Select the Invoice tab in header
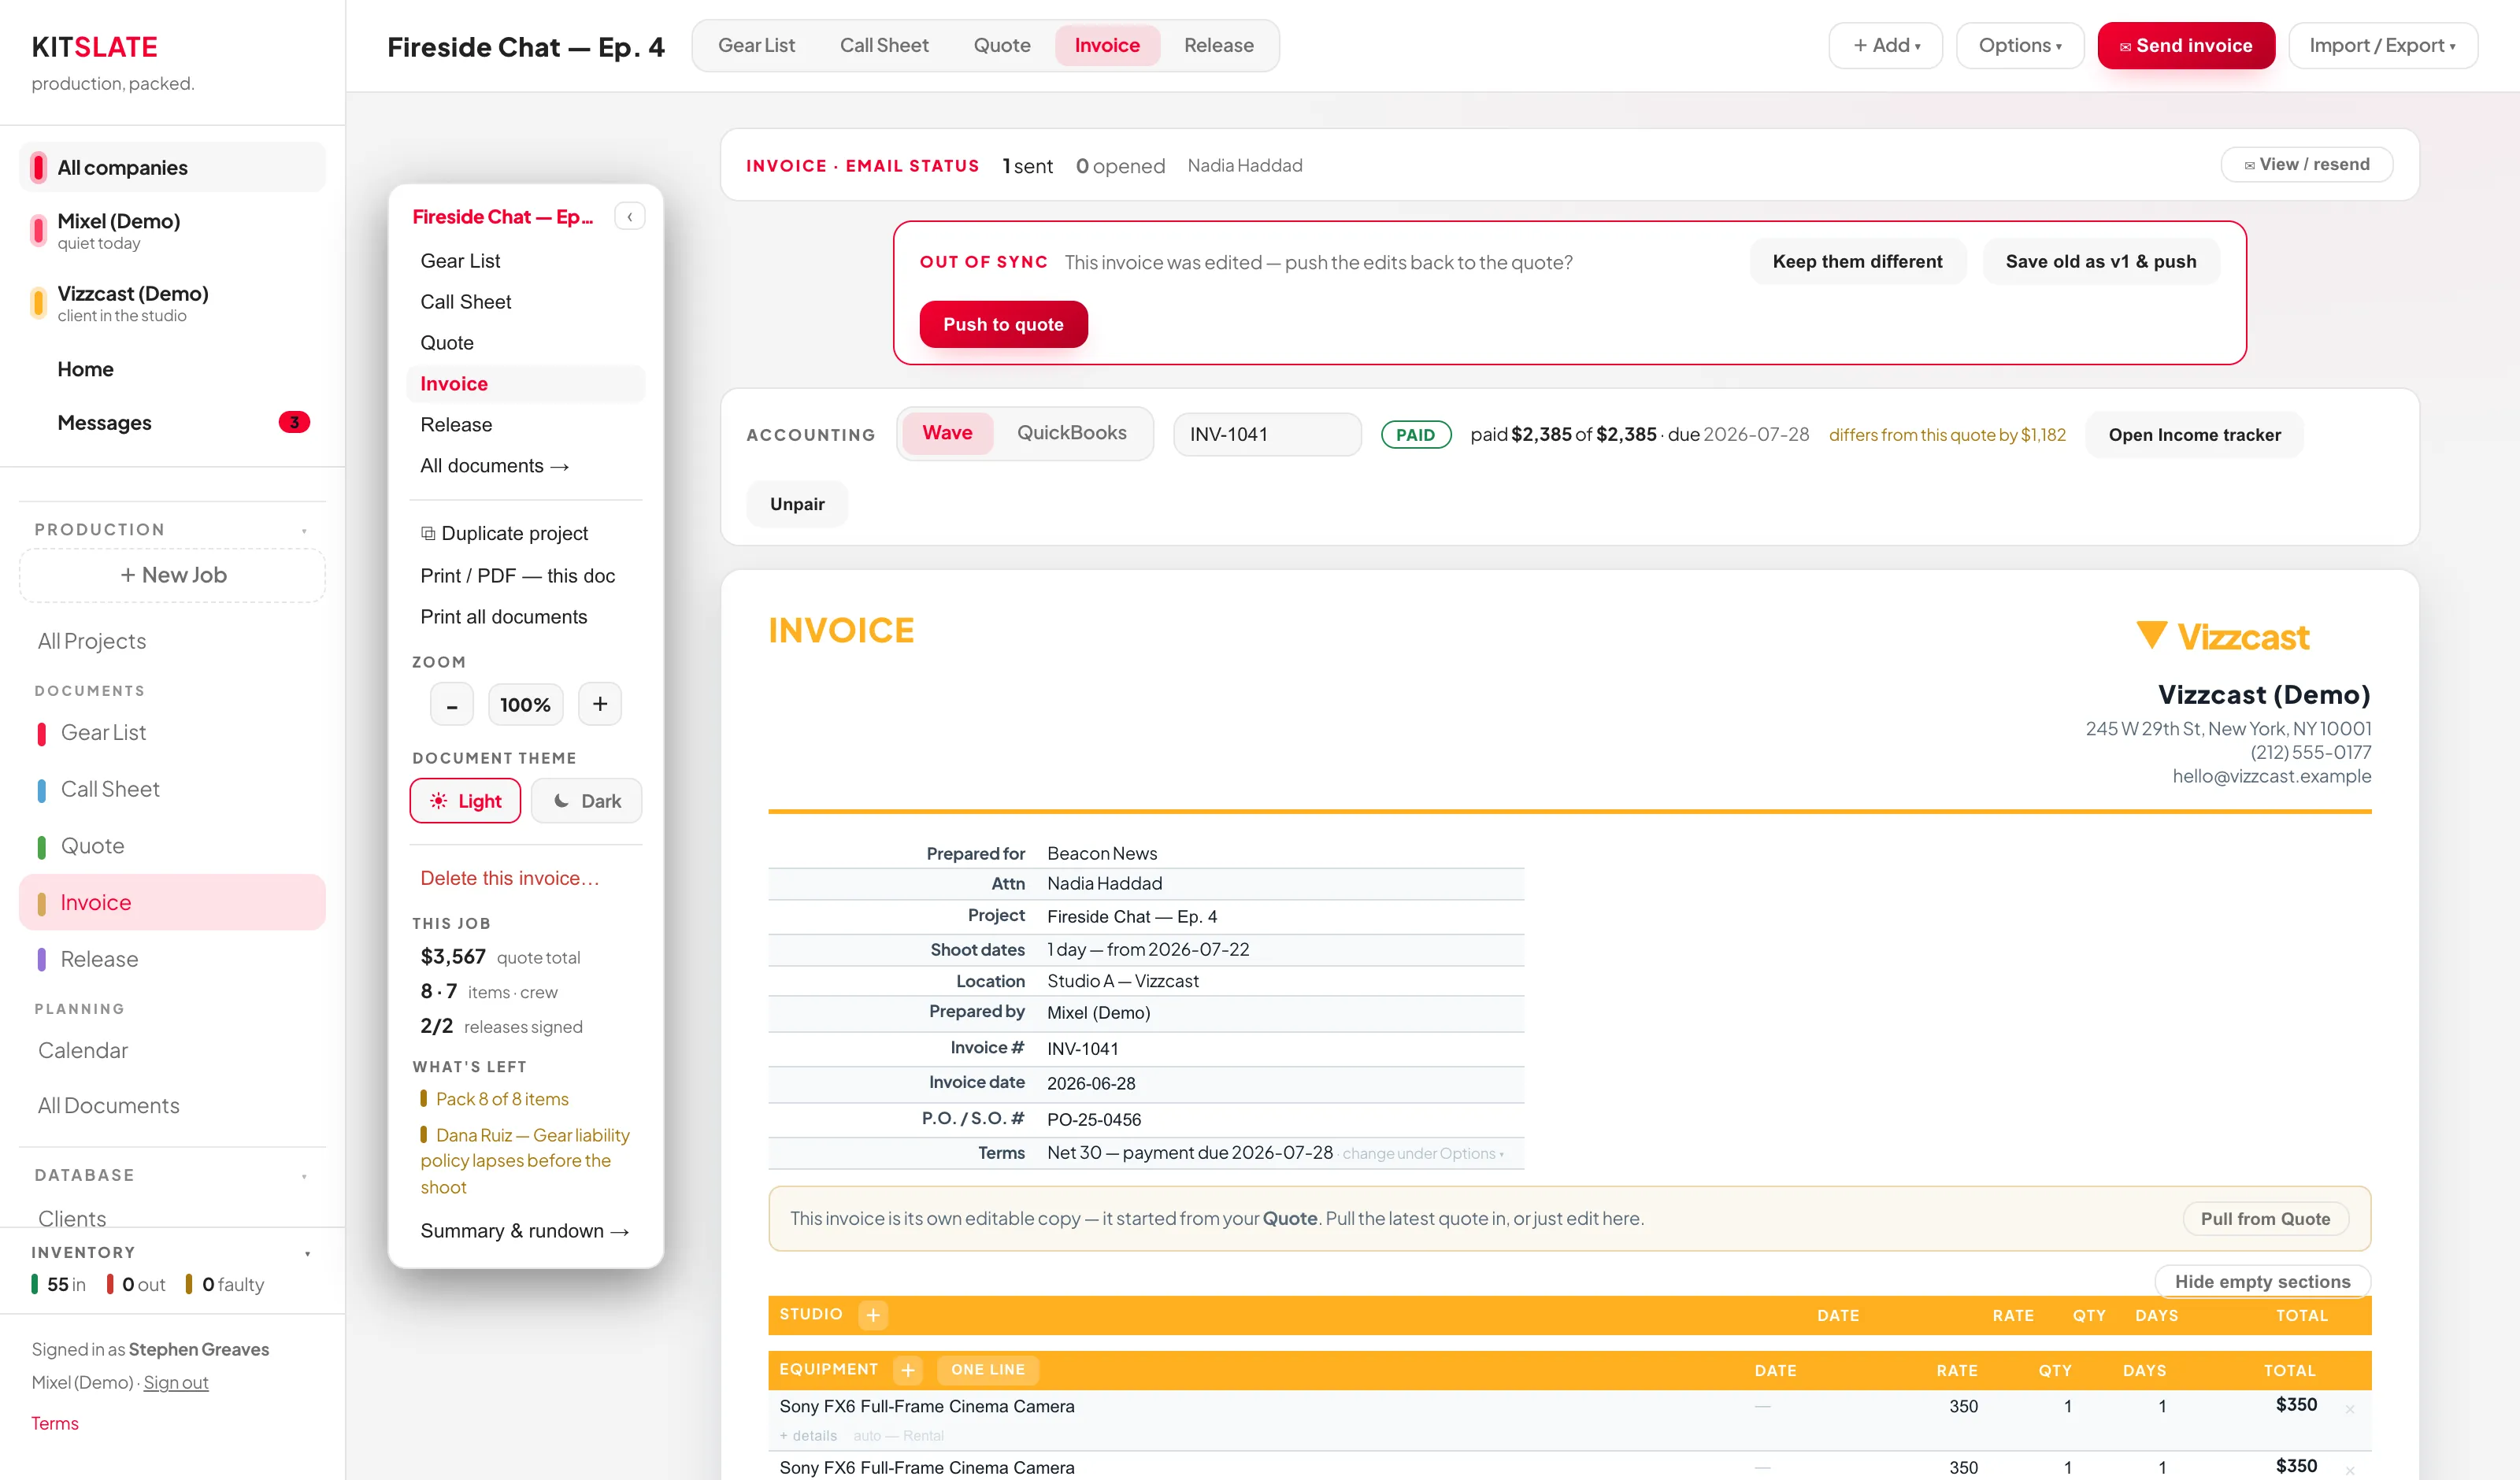This screenshot has height=1480, width=2520. [1107, 45]
